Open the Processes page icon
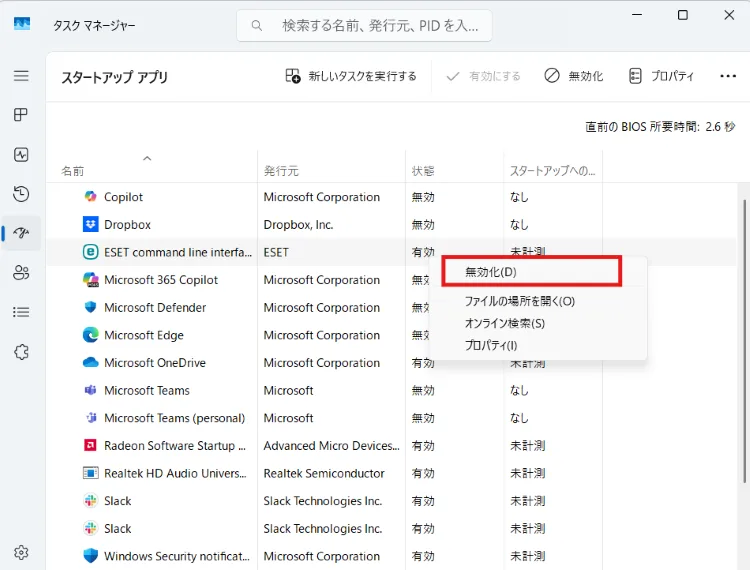This screenshot has width=750, height=570. [x=21, y=115]
